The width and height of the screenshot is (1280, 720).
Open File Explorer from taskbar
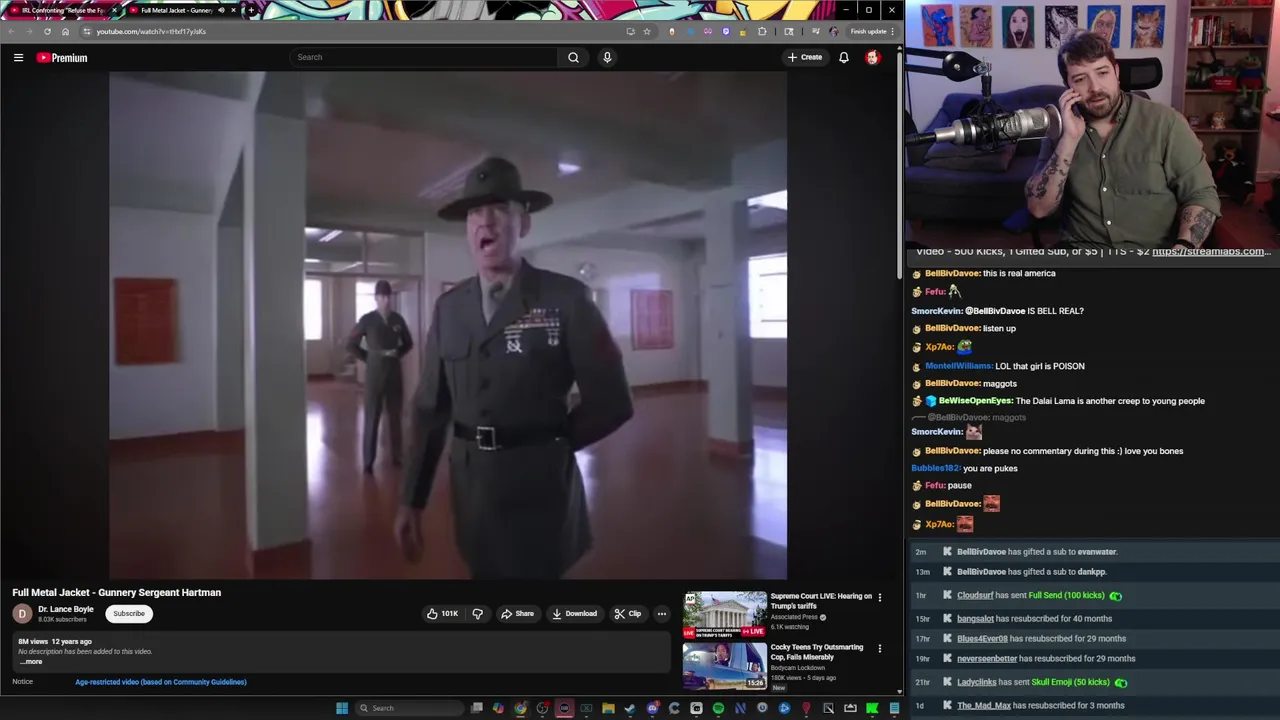coord(608,708)
